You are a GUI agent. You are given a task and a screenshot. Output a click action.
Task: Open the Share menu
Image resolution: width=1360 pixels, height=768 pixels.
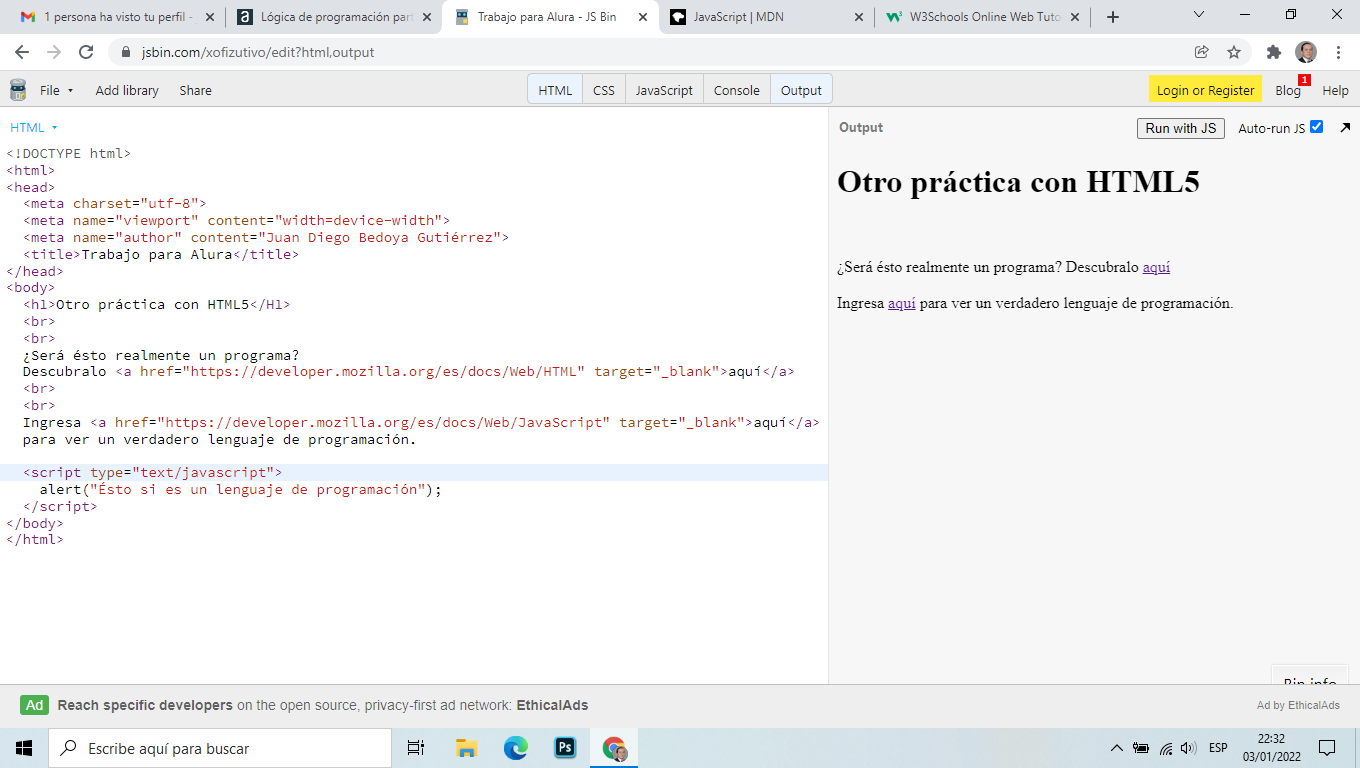pyautogui.click(x=195, y=90)
